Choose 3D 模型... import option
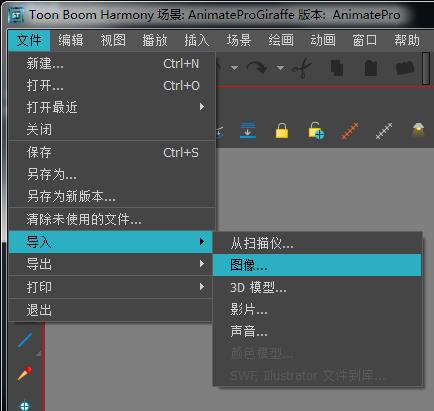 tap(317, 287)
